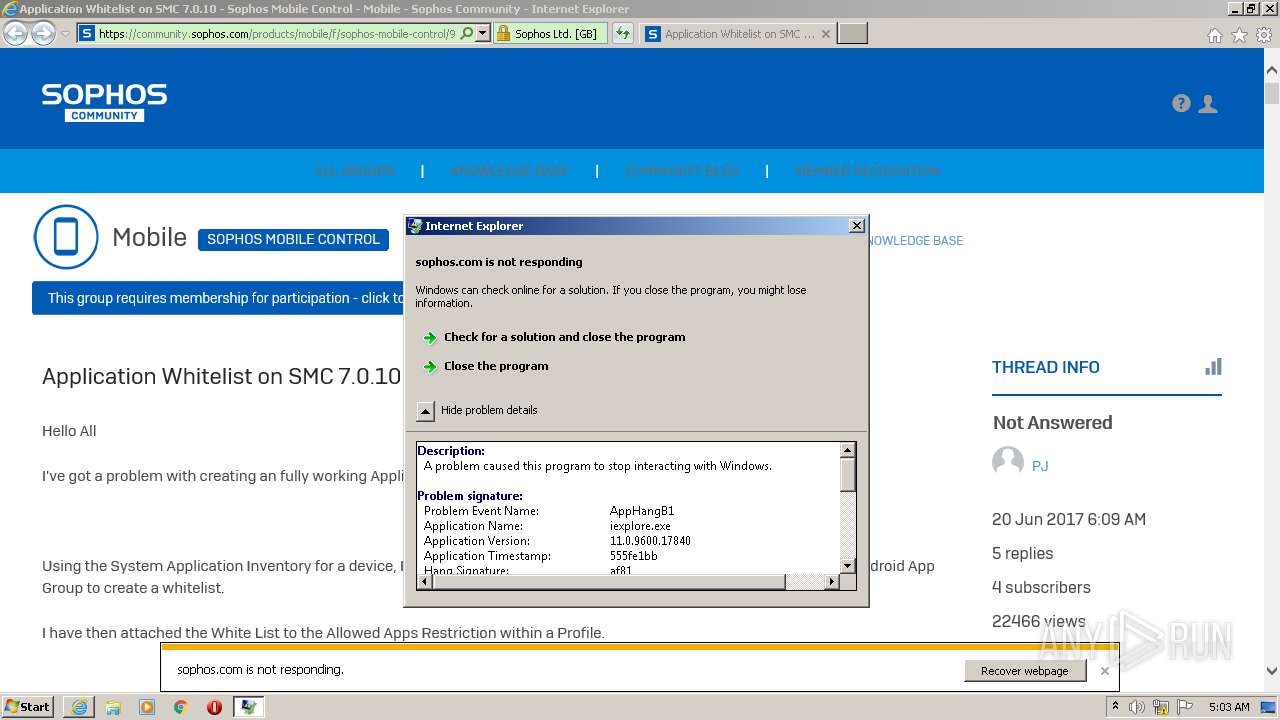The image size is (1280, 720).
Task: Click page scrollbar down arrow
Action: (1271, 672)
